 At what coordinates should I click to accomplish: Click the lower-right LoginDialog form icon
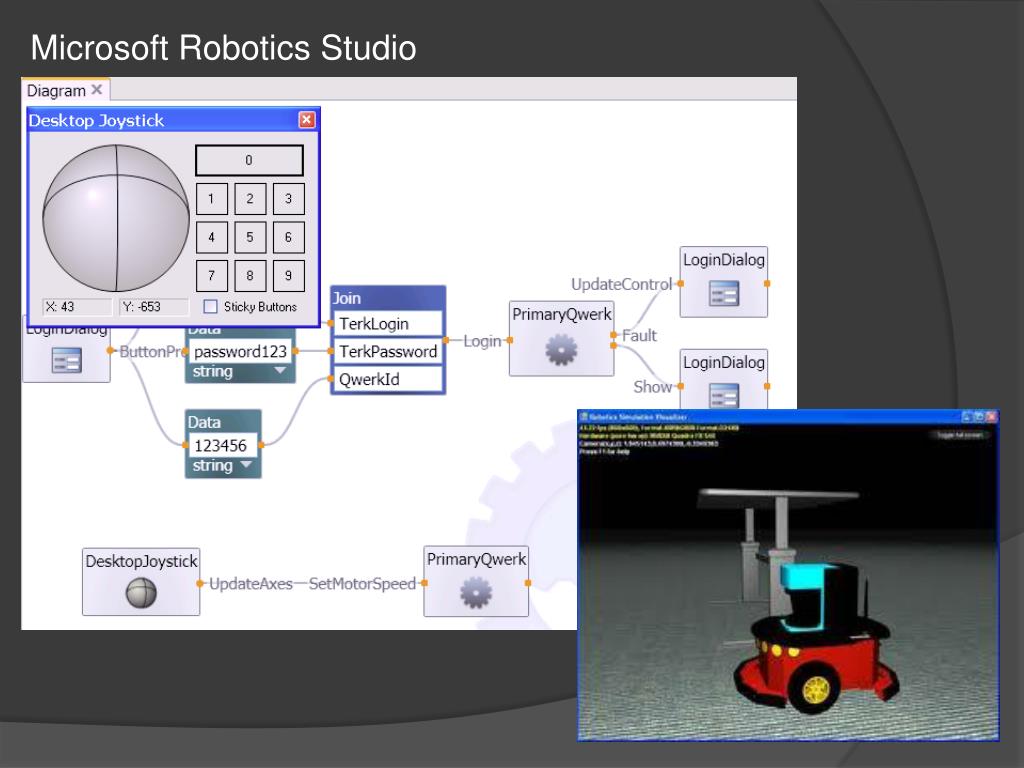pyautogui.click(x=724, y=395)
